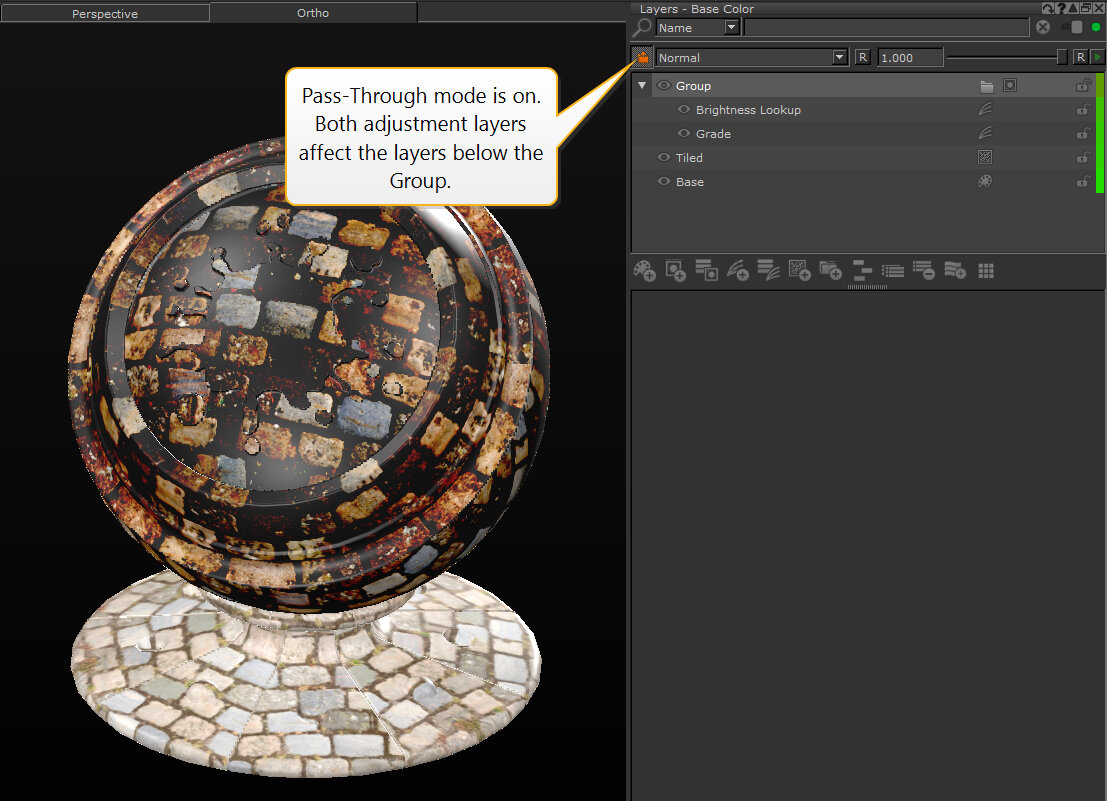Add a new adjustment layer
The height and width of the screenshot is (801, 1107).
point(737,271)
